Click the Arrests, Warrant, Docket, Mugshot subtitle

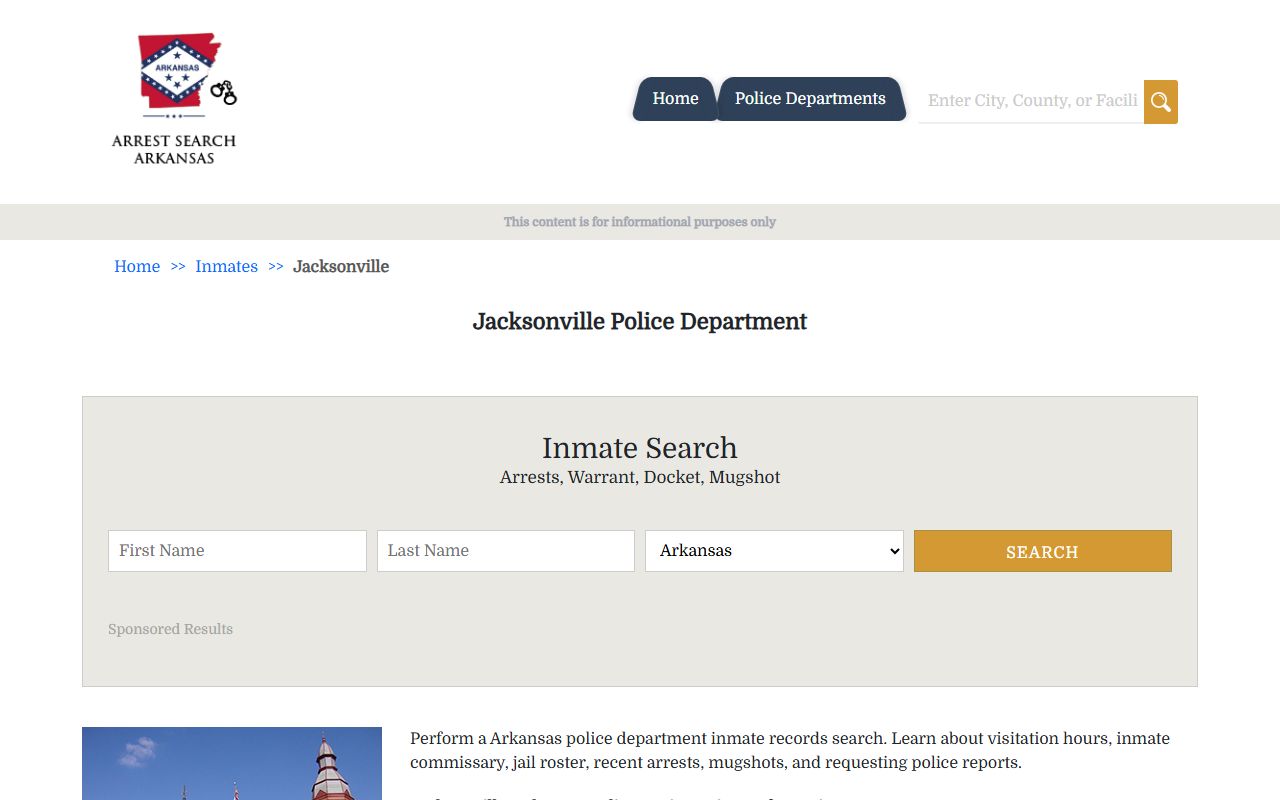click(640, 477)
